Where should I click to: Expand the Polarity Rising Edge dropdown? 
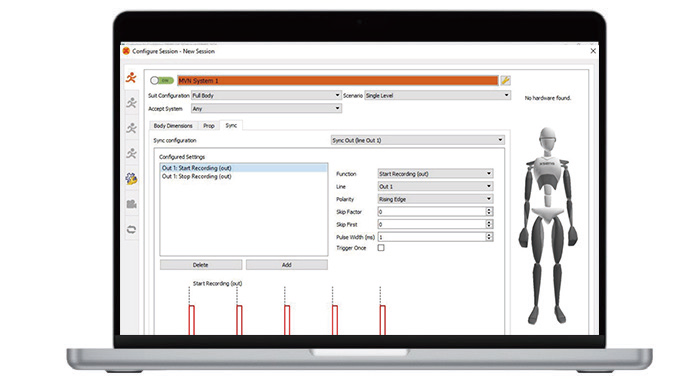coord(435,199)
